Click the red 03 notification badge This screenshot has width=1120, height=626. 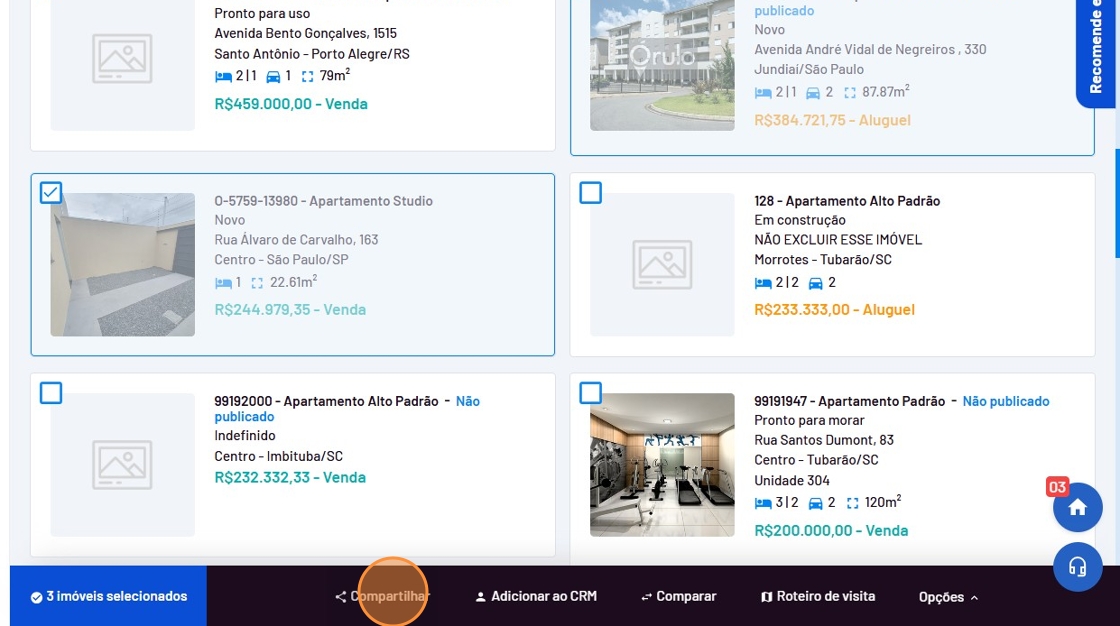1057,487
